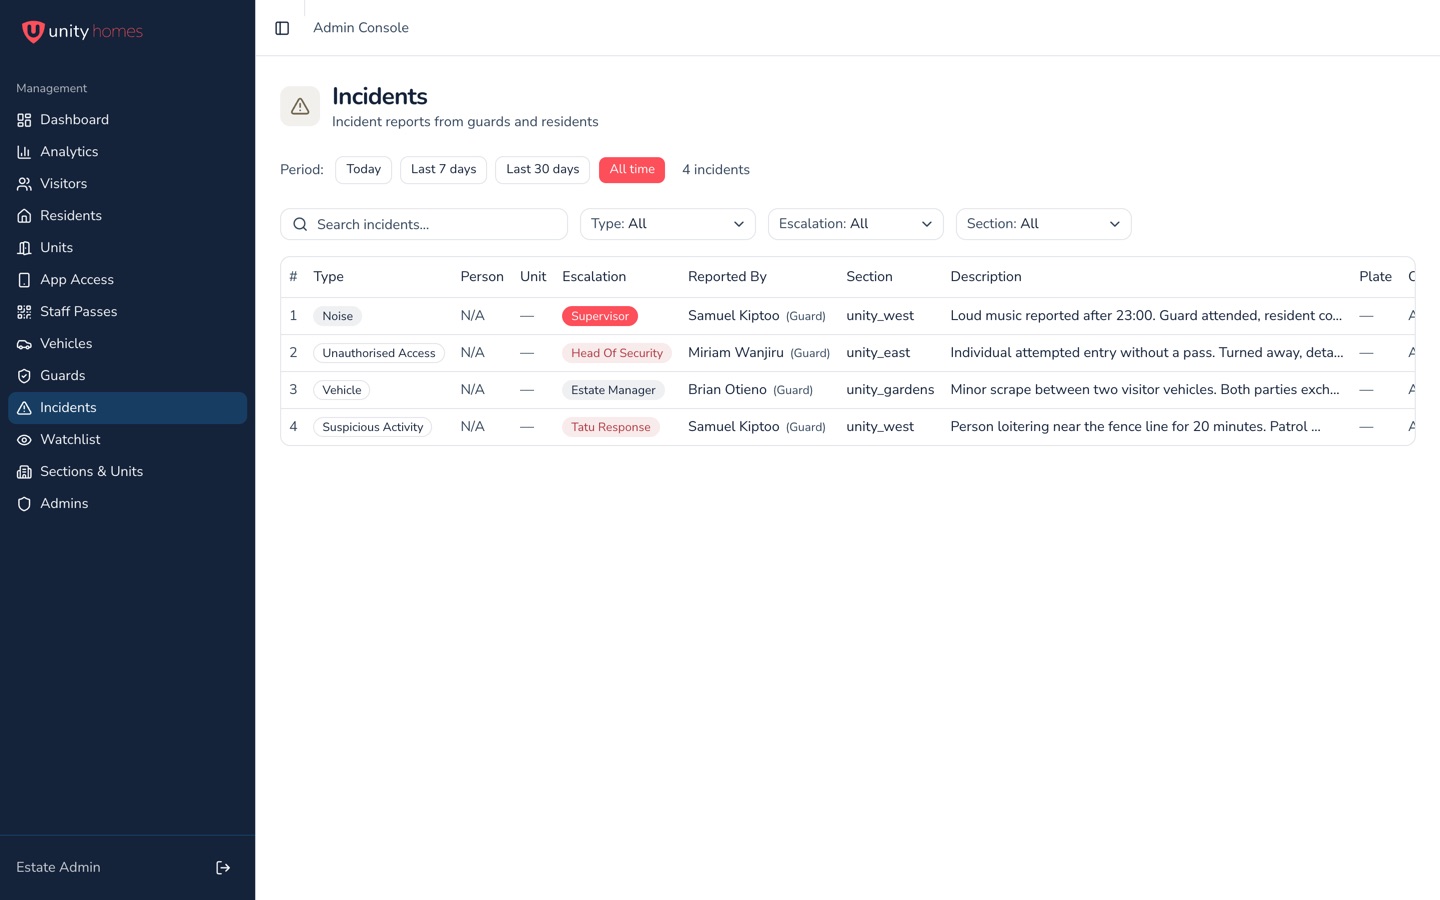Viewport: 1440px width, 900px height.
Task: Filter period to Today
Action: pos(363,170)
